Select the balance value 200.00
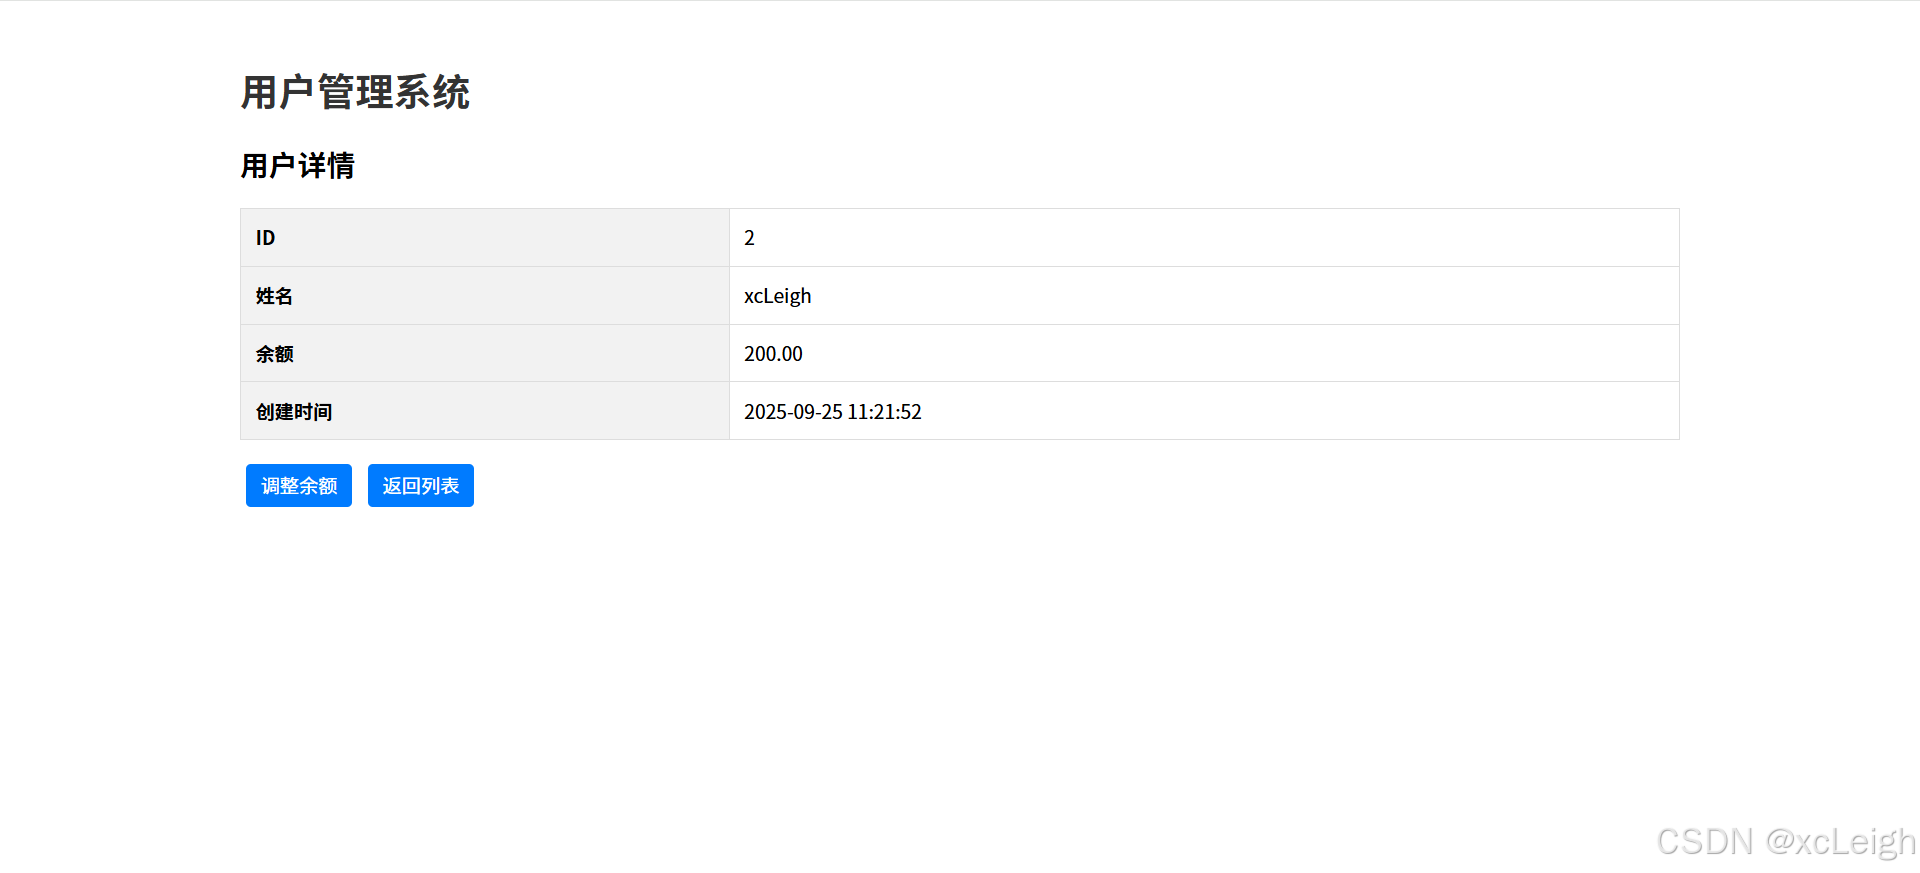The height and width of the screenshot is (873, 1920). [x=773, y=354]
